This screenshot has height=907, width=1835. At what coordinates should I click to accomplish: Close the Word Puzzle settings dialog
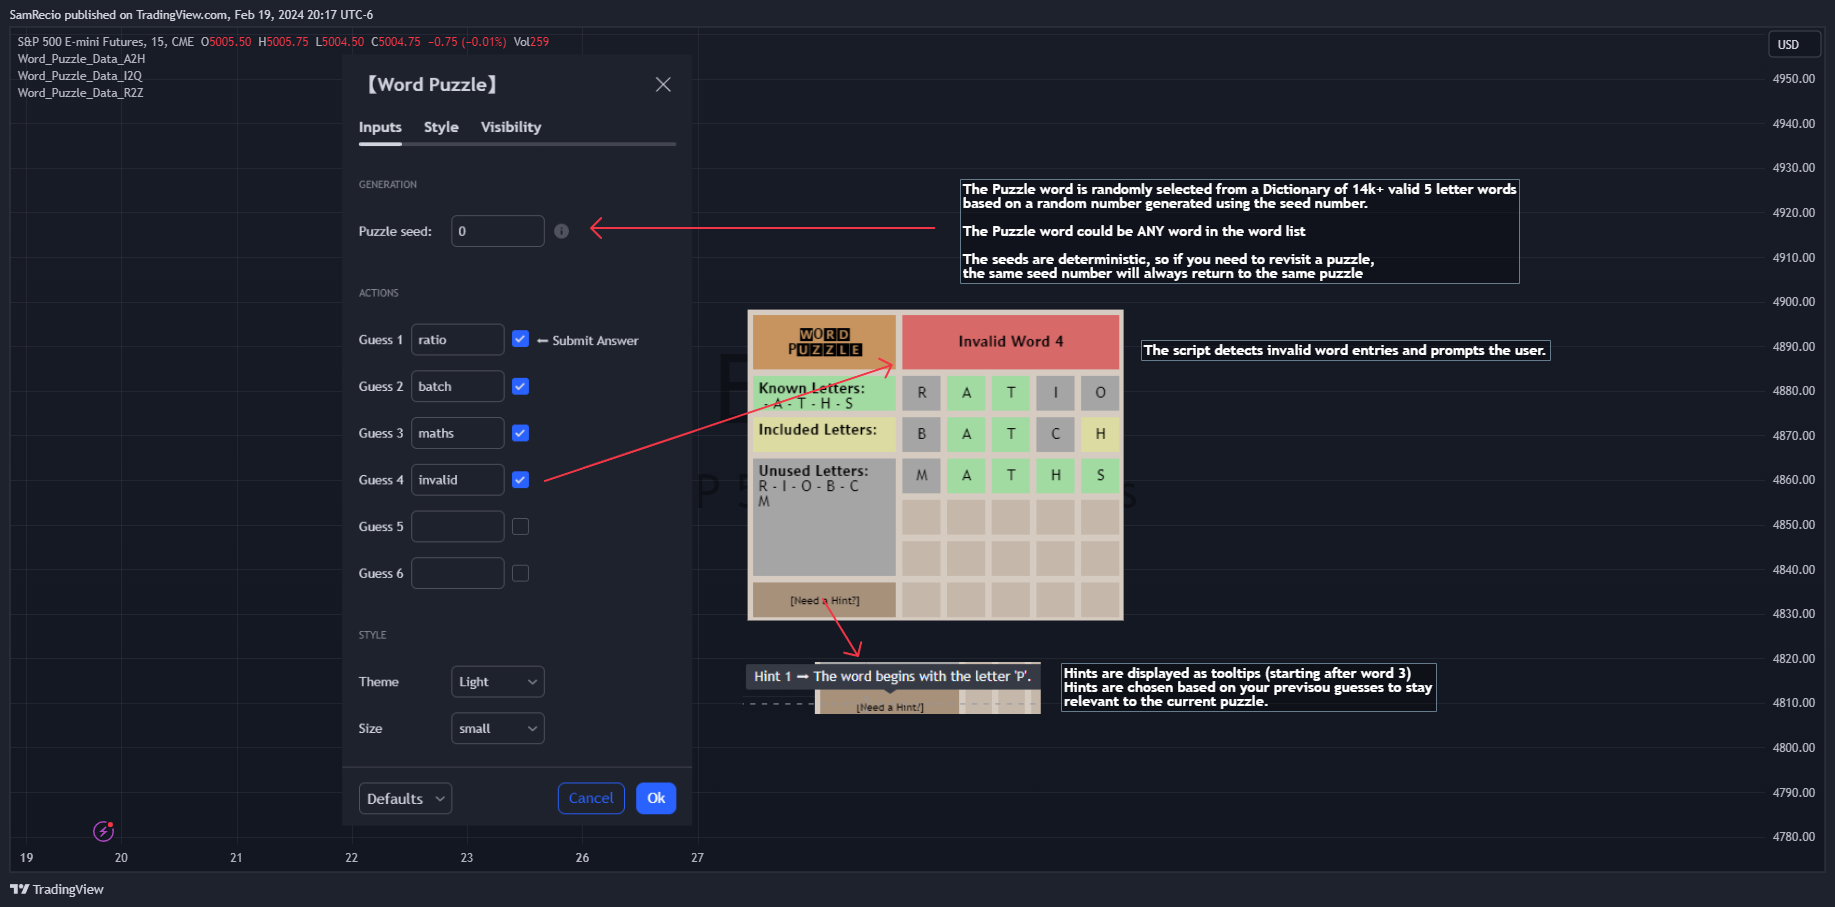coord(663,85)
